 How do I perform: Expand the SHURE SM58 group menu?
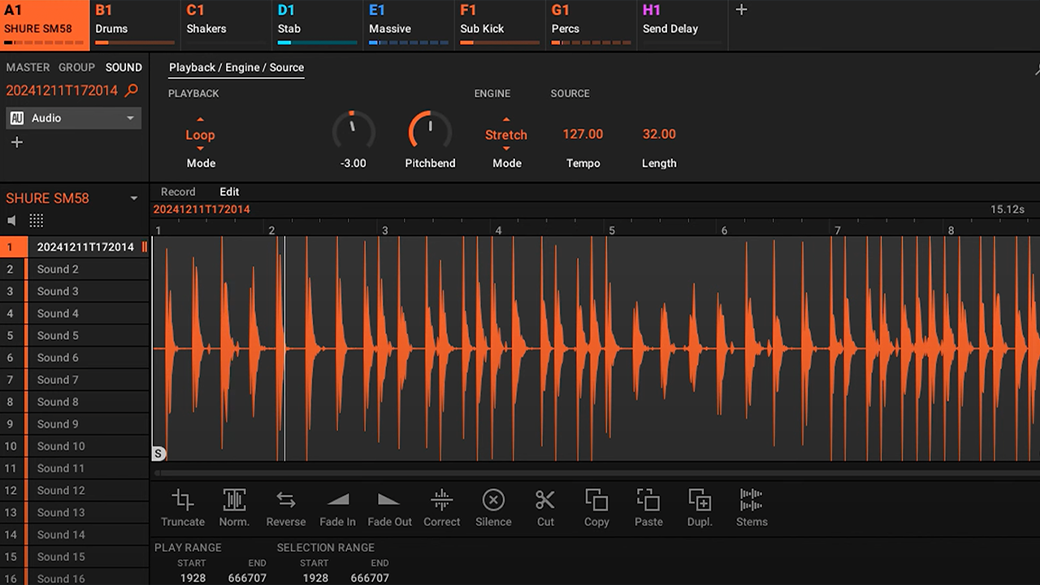point(134,198)
